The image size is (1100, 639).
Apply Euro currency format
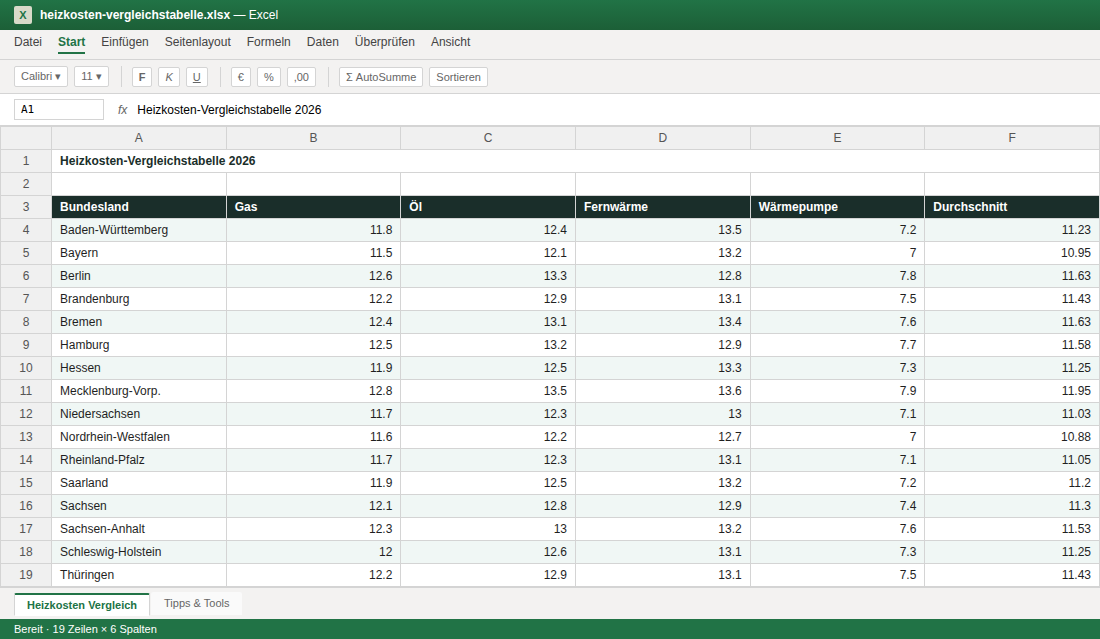[x=241, y=77]
